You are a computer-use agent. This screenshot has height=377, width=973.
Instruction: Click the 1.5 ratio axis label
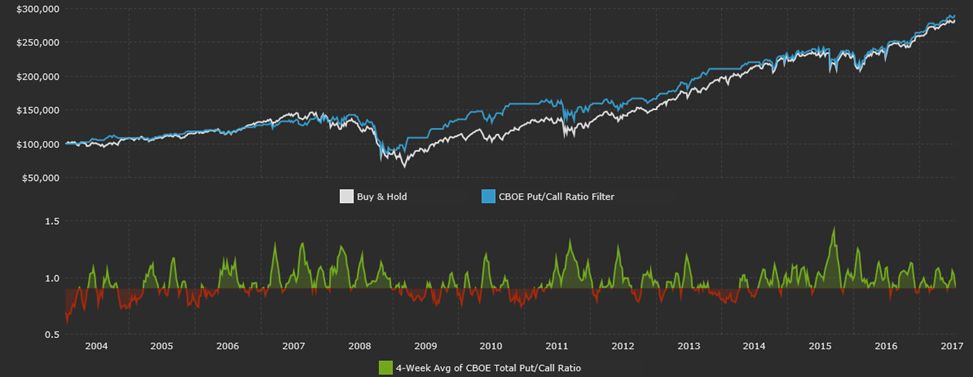[53, 221]
